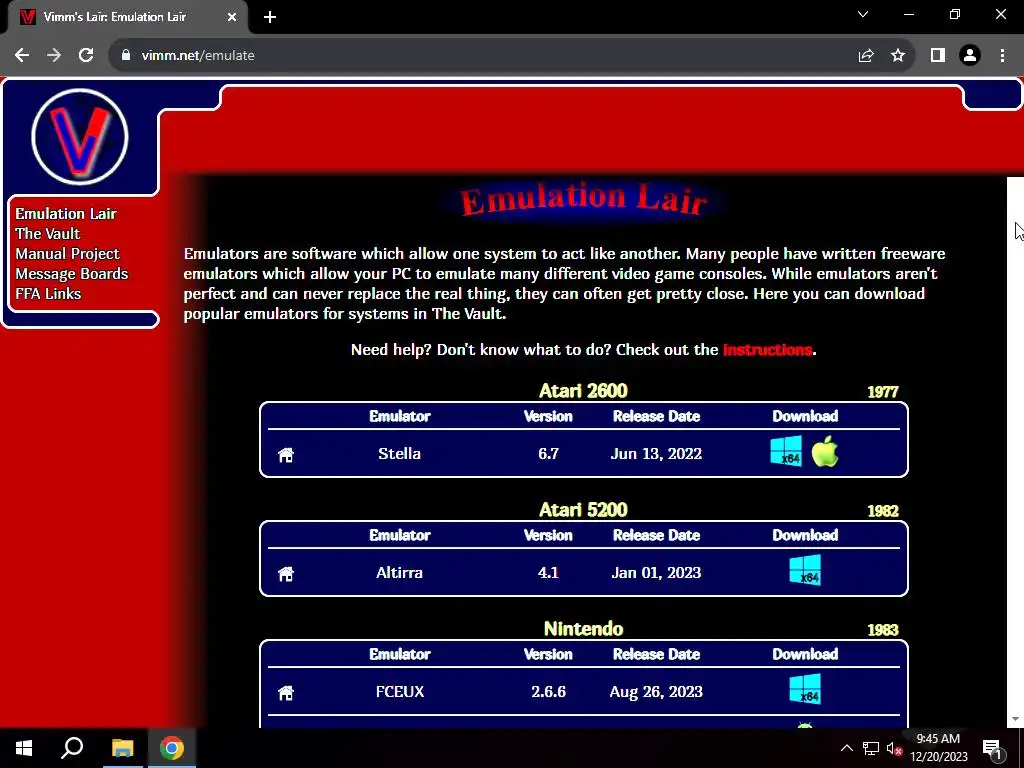
Task: Download Stella for Windows x64
Action: (x=786, y=451)
